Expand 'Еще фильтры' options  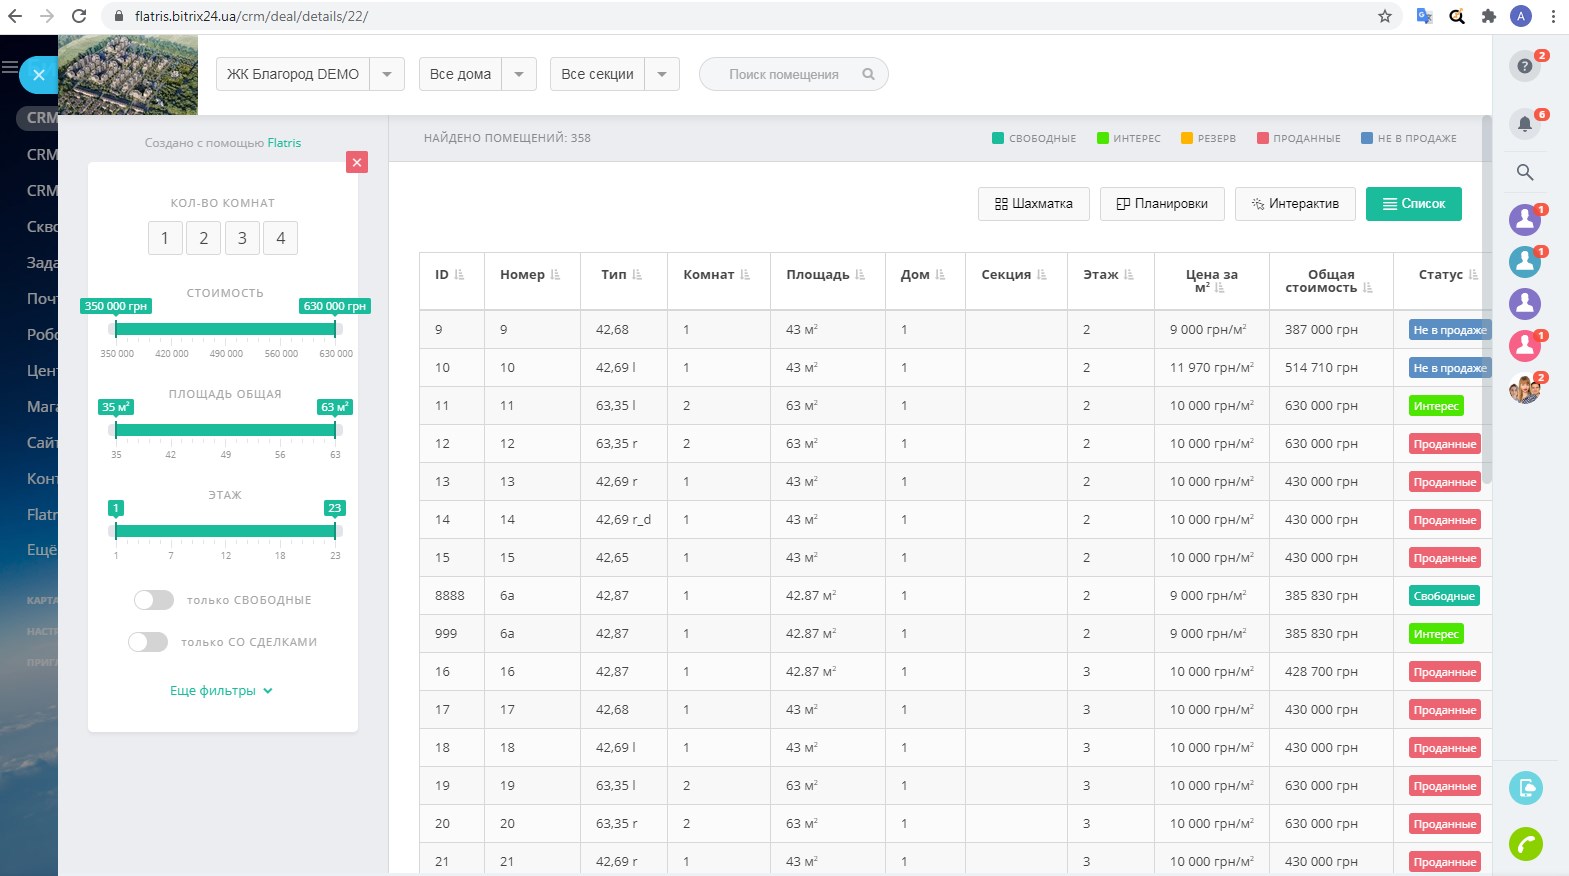pyautogui.click(x=221, y=691)
